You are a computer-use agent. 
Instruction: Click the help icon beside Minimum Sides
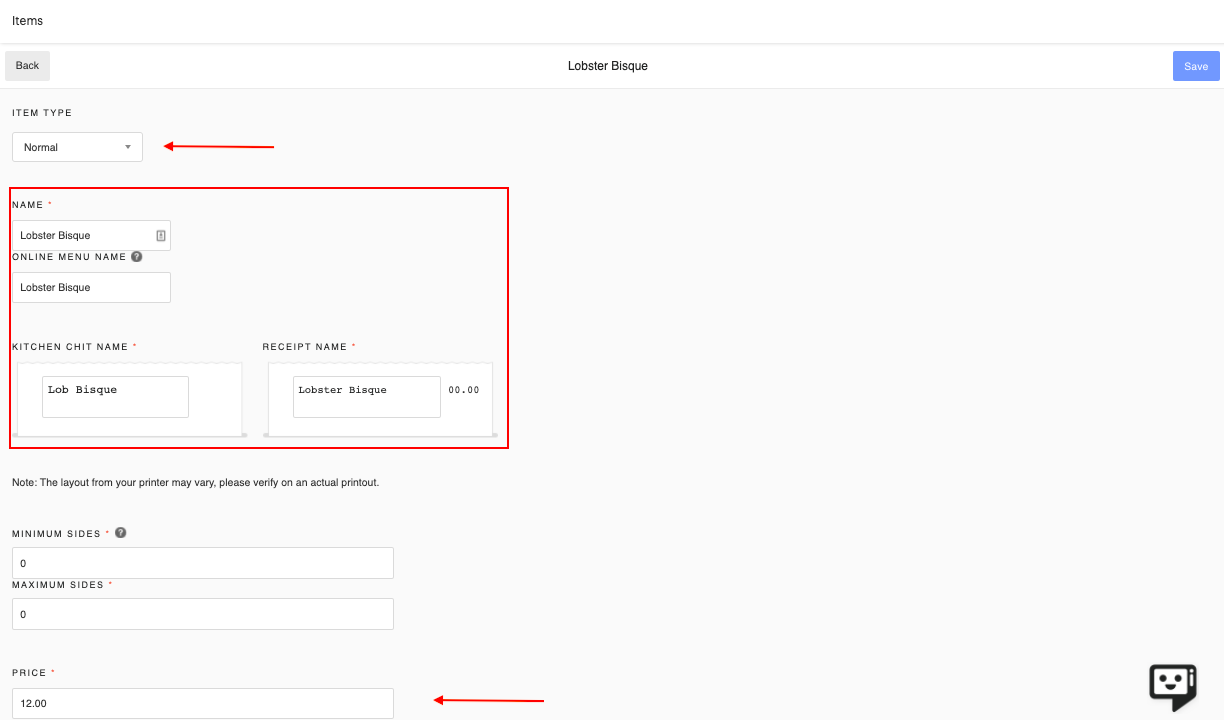point(120,532)
